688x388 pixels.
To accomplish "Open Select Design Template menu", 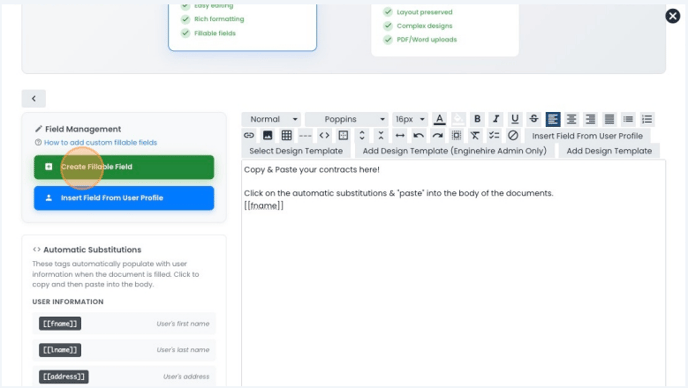I will click(296, 151).
